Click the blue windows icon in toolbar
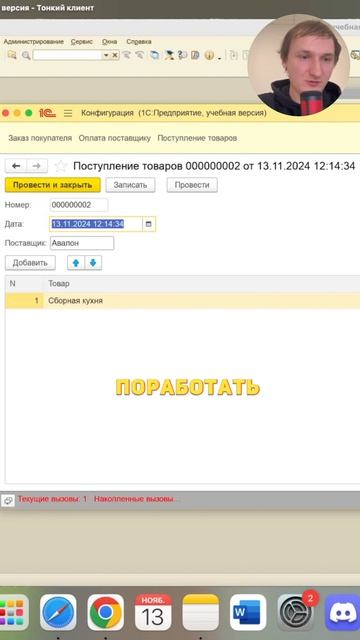This screenshot has width=360, height=640. 154,55
